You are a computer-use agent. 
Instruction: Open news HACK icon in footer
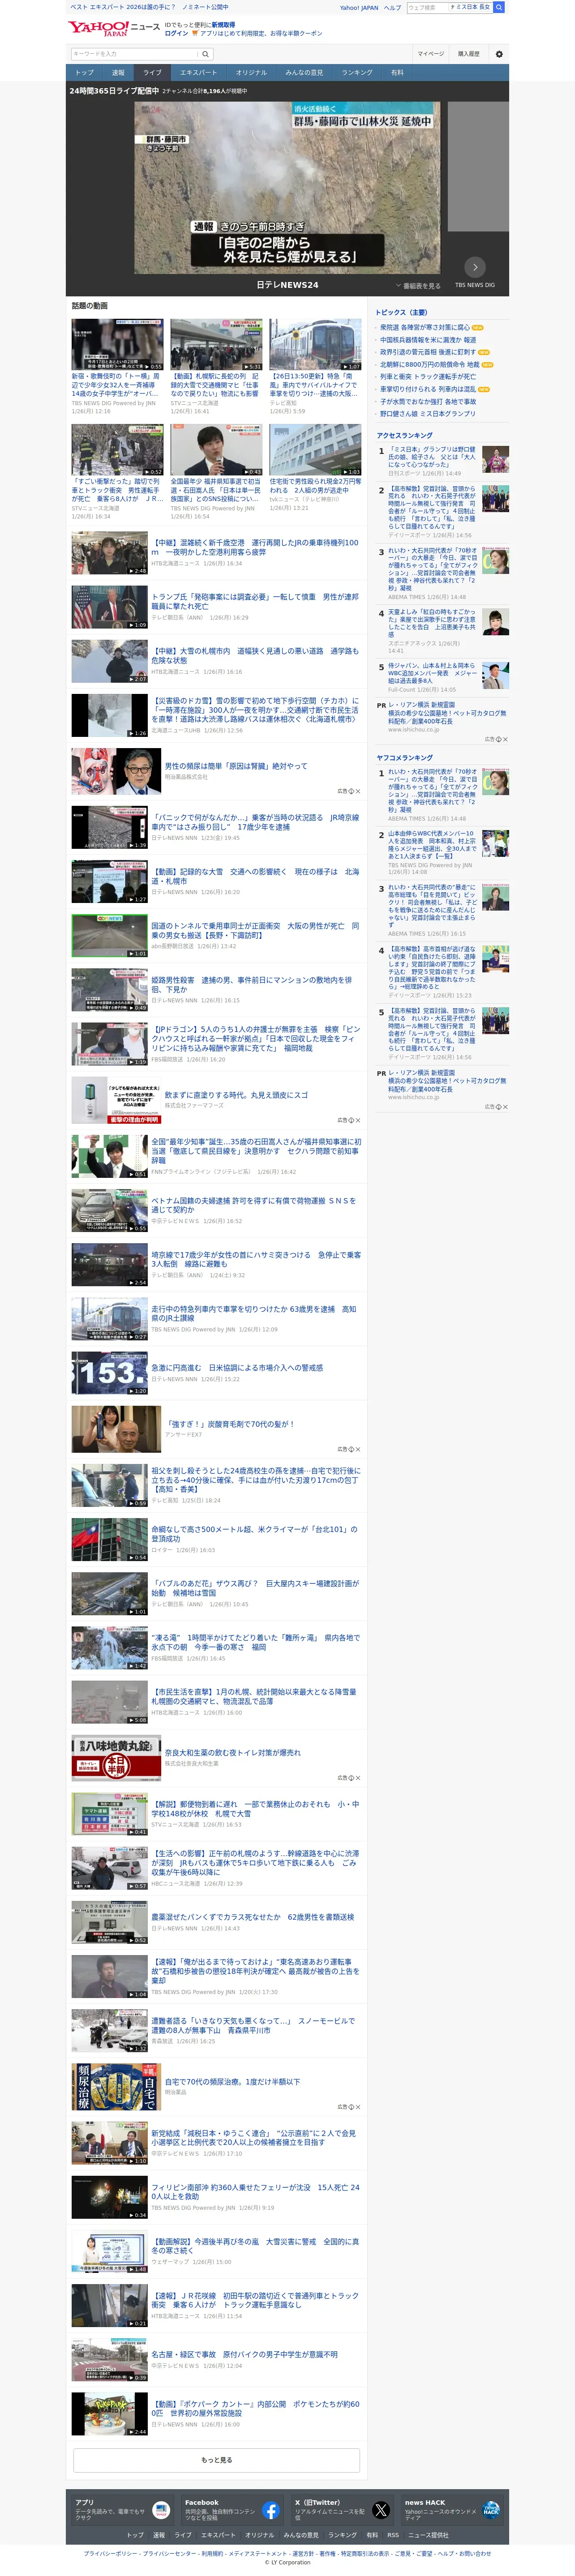(491, 2510)
